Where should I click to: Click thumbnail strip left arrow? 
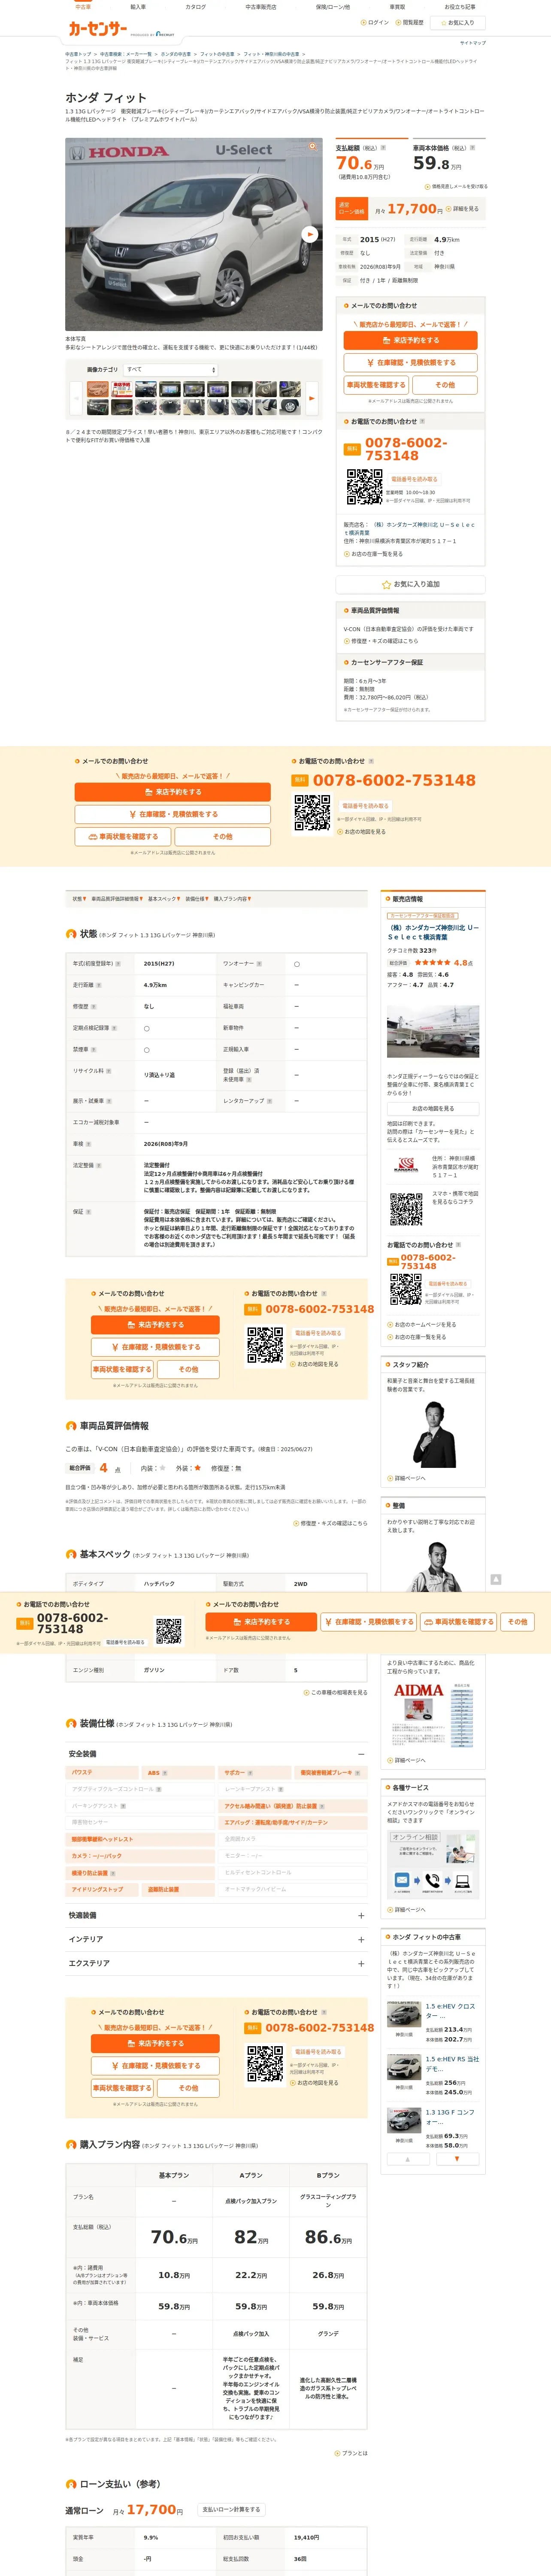click(76, 398)
